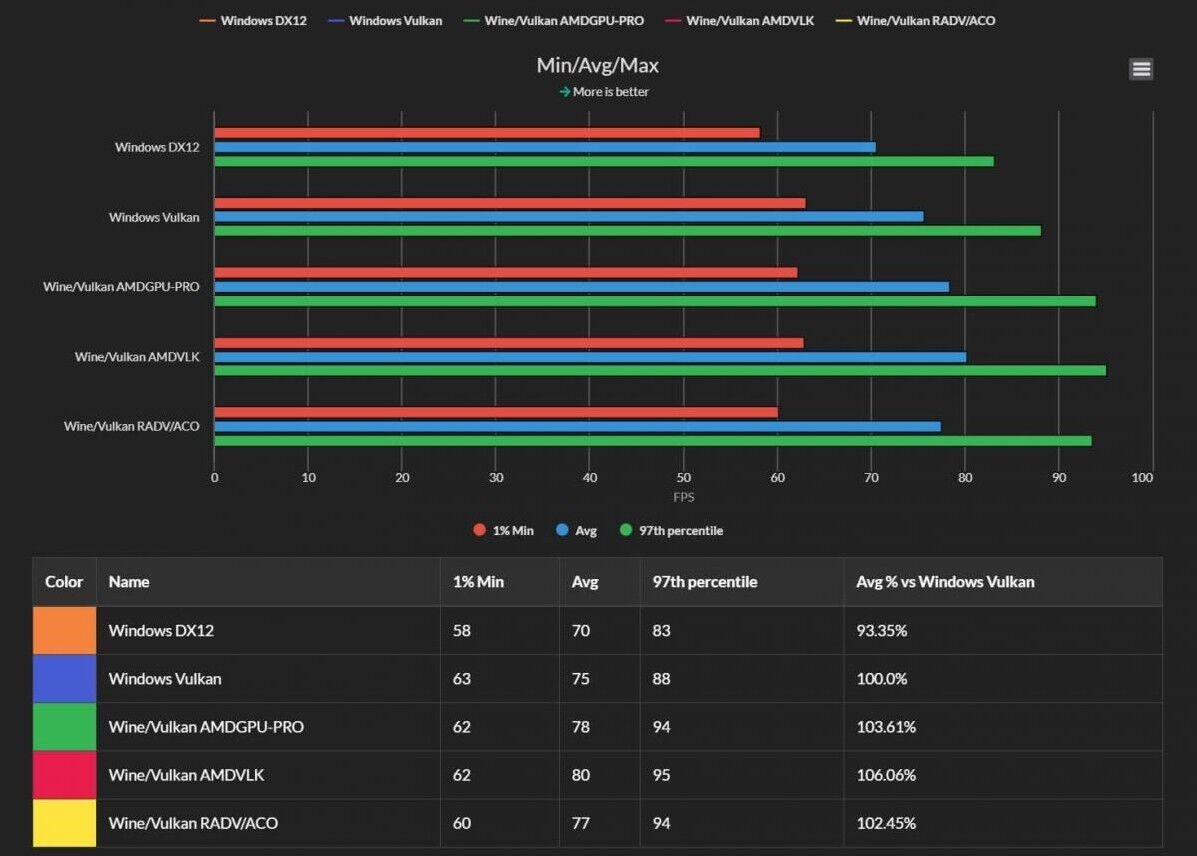
Task: Open the chart hamburger menu
Action: [x=1141, y=69]
